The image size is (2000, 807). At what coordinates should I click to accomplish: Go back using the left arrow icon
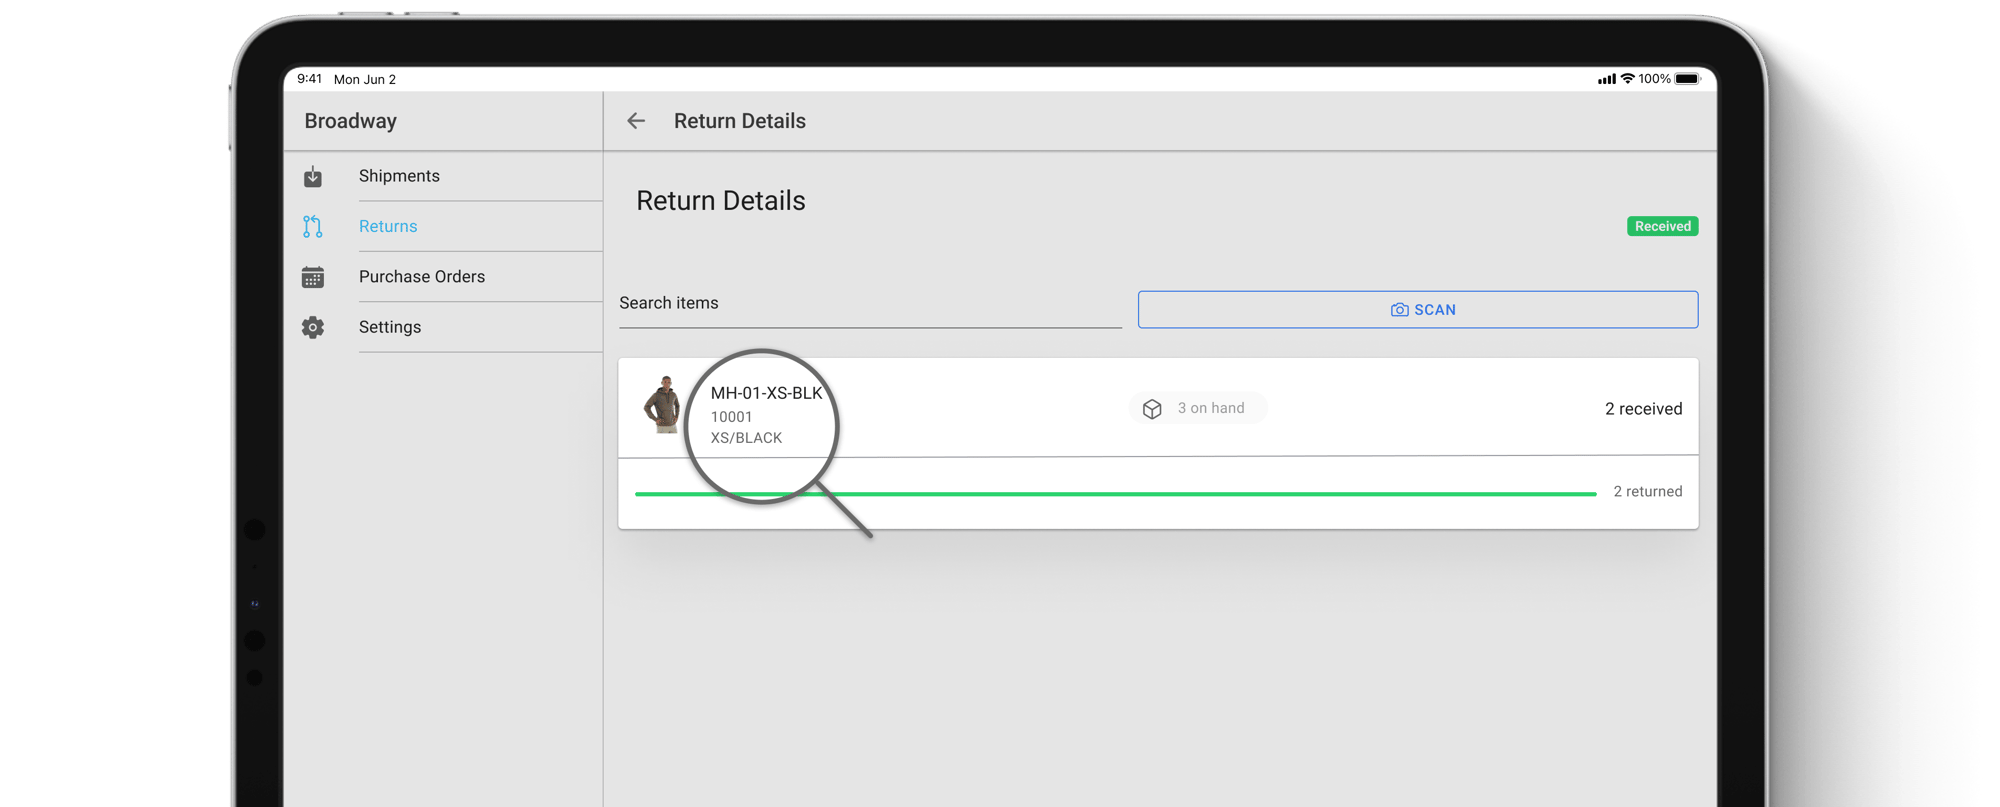636,121
